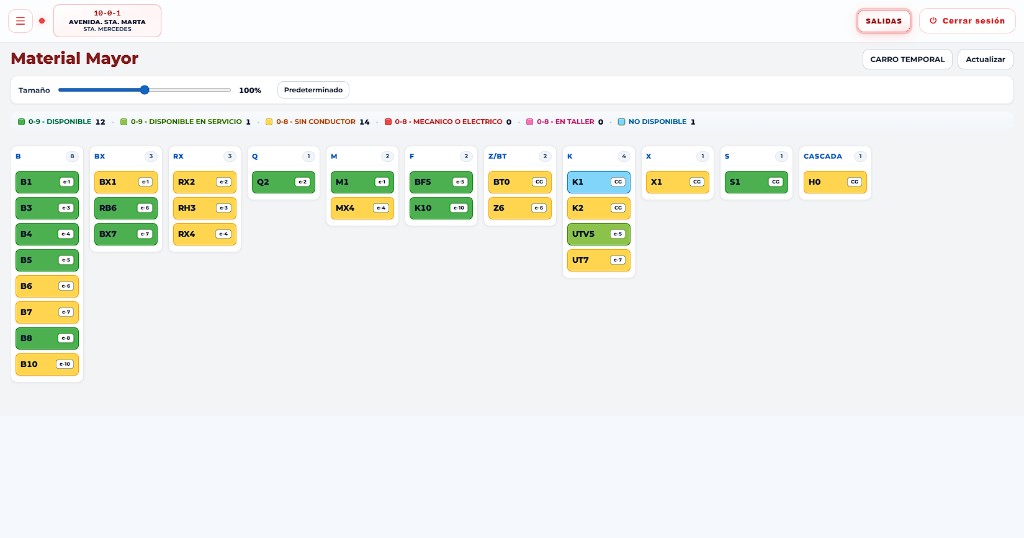
Task: Open vehicle card BX1
Action: coord(126,182)
